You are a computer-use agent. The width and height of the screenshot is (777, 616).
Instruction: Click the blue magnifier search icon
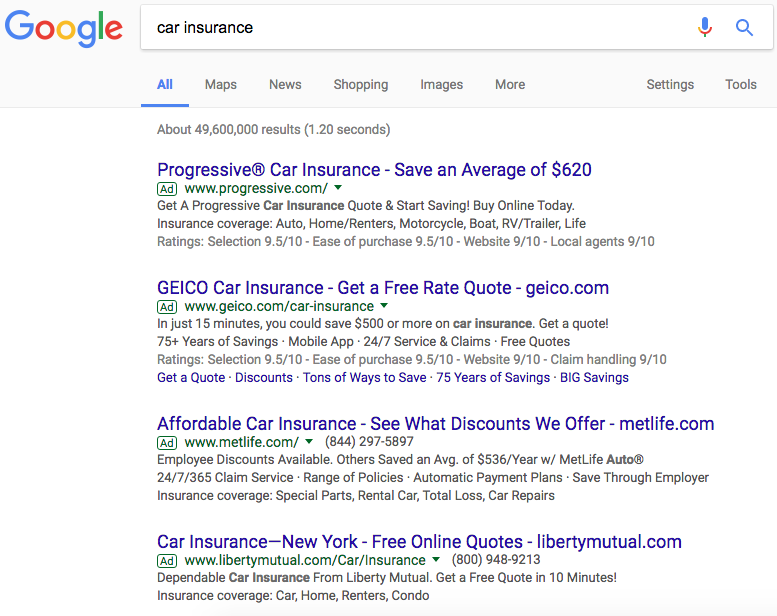tap(744, 28)
